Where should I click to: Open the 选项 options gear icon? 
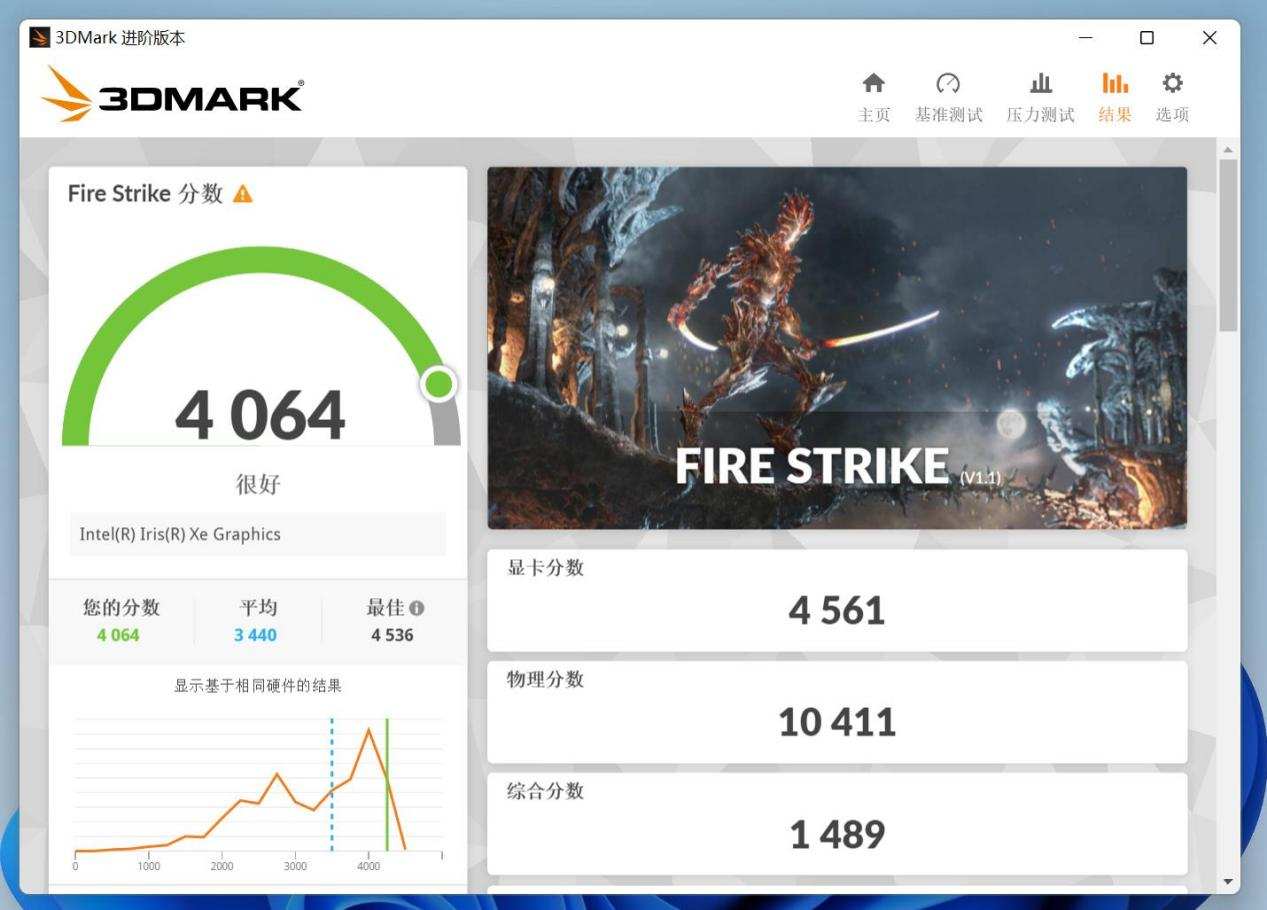[1172, 84]
